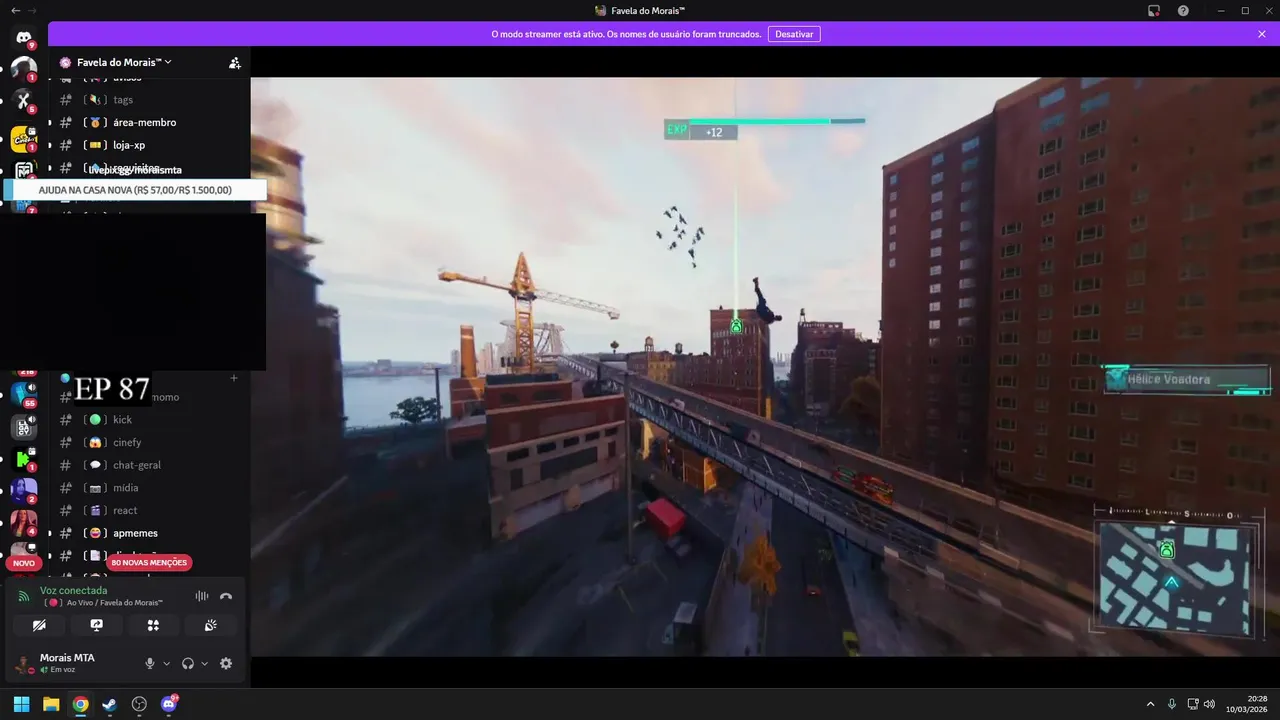The width and height of the screenshot is (1280, 720).
Task: Open the server icon with badge 4
Action: (23, 522)
